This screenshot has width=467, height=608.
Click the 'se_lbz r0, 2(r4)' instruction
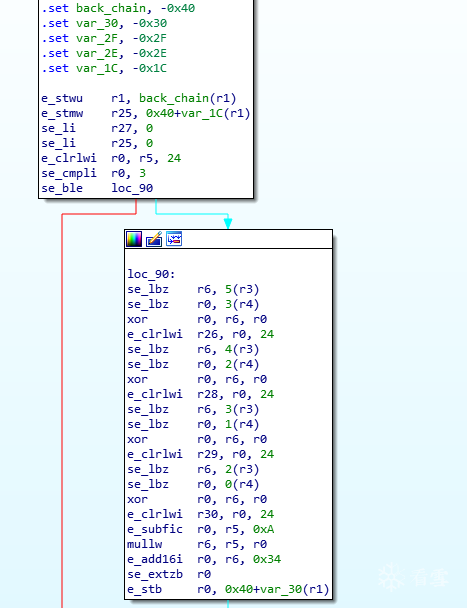coord(193,364)
